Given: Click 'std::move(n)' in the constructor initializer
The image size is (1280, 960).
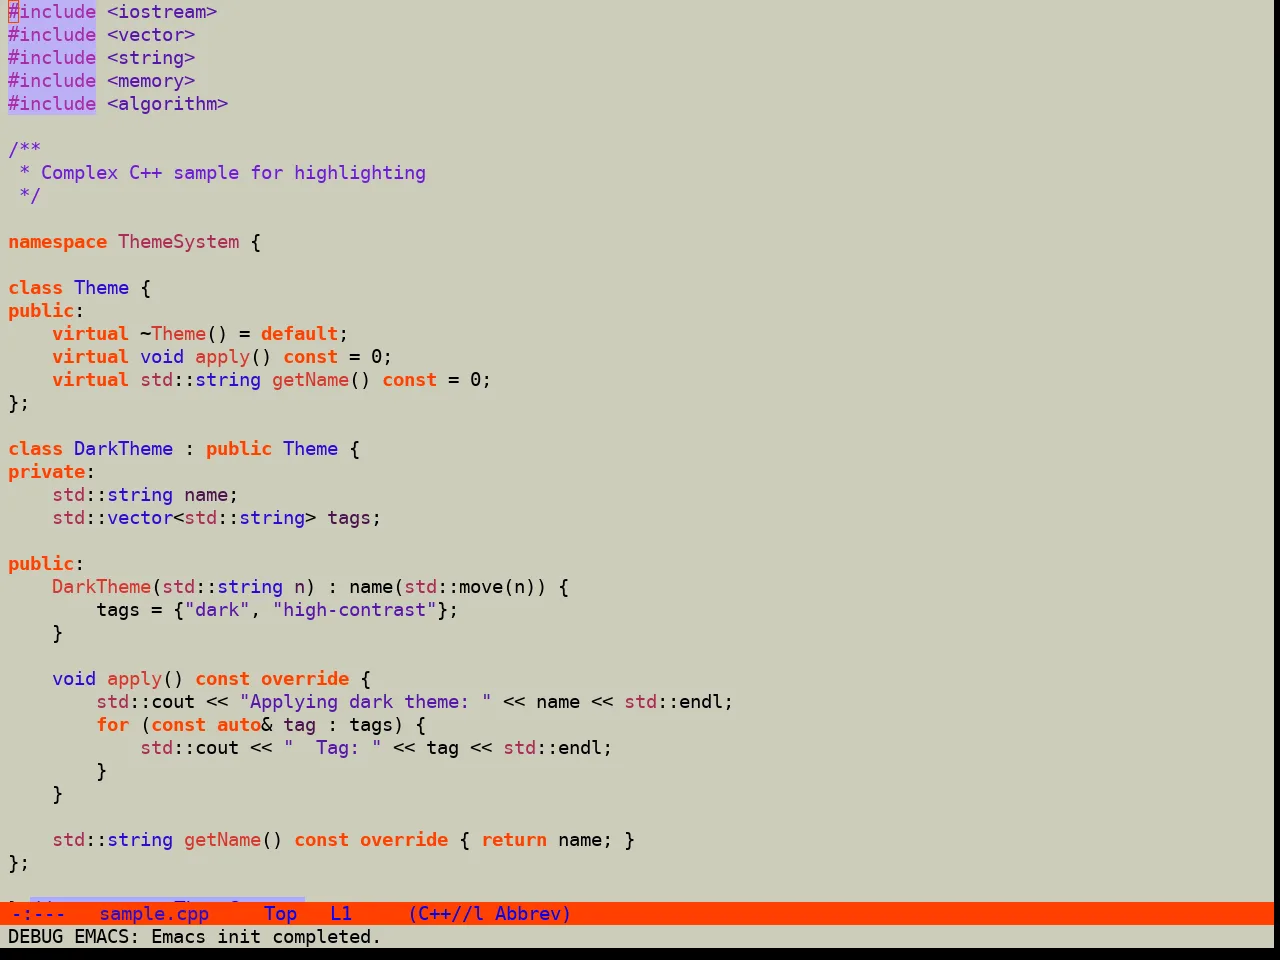Looking at the screenshot, I should [x=470, y=587].
